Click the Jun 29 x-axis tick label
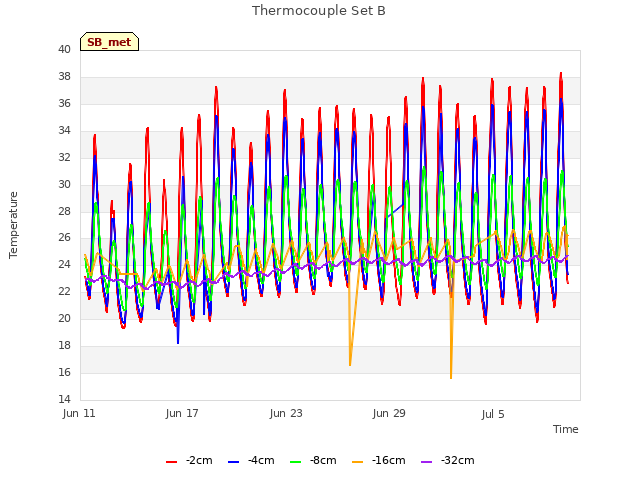The height and width of the screenshot is (480, 640). point(389,413)
